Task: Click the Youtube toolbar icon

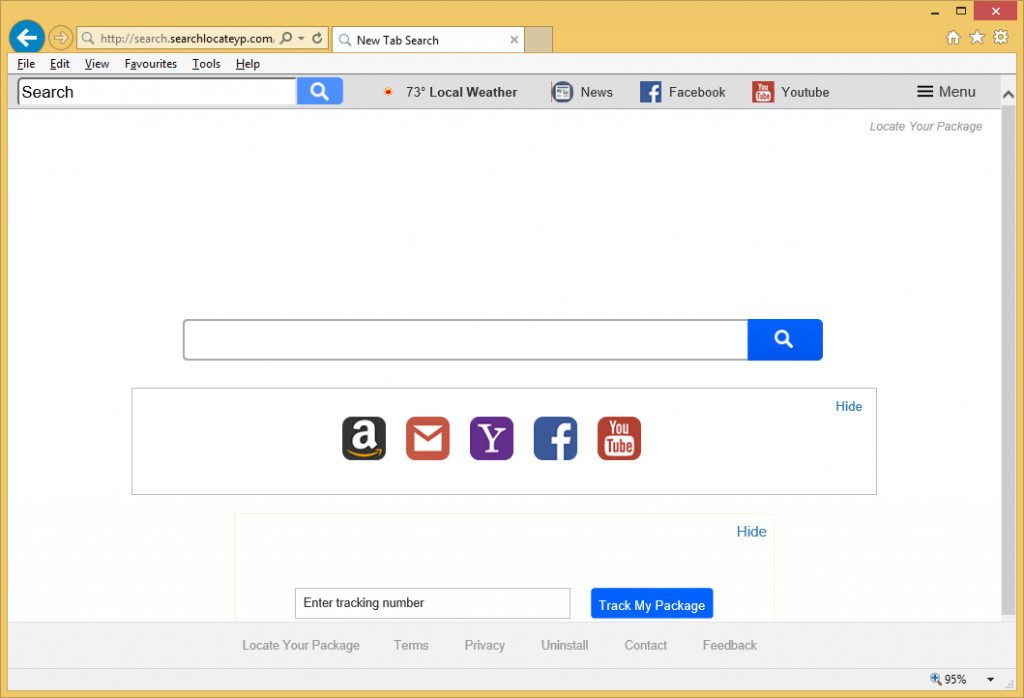Action: [763, 92]
